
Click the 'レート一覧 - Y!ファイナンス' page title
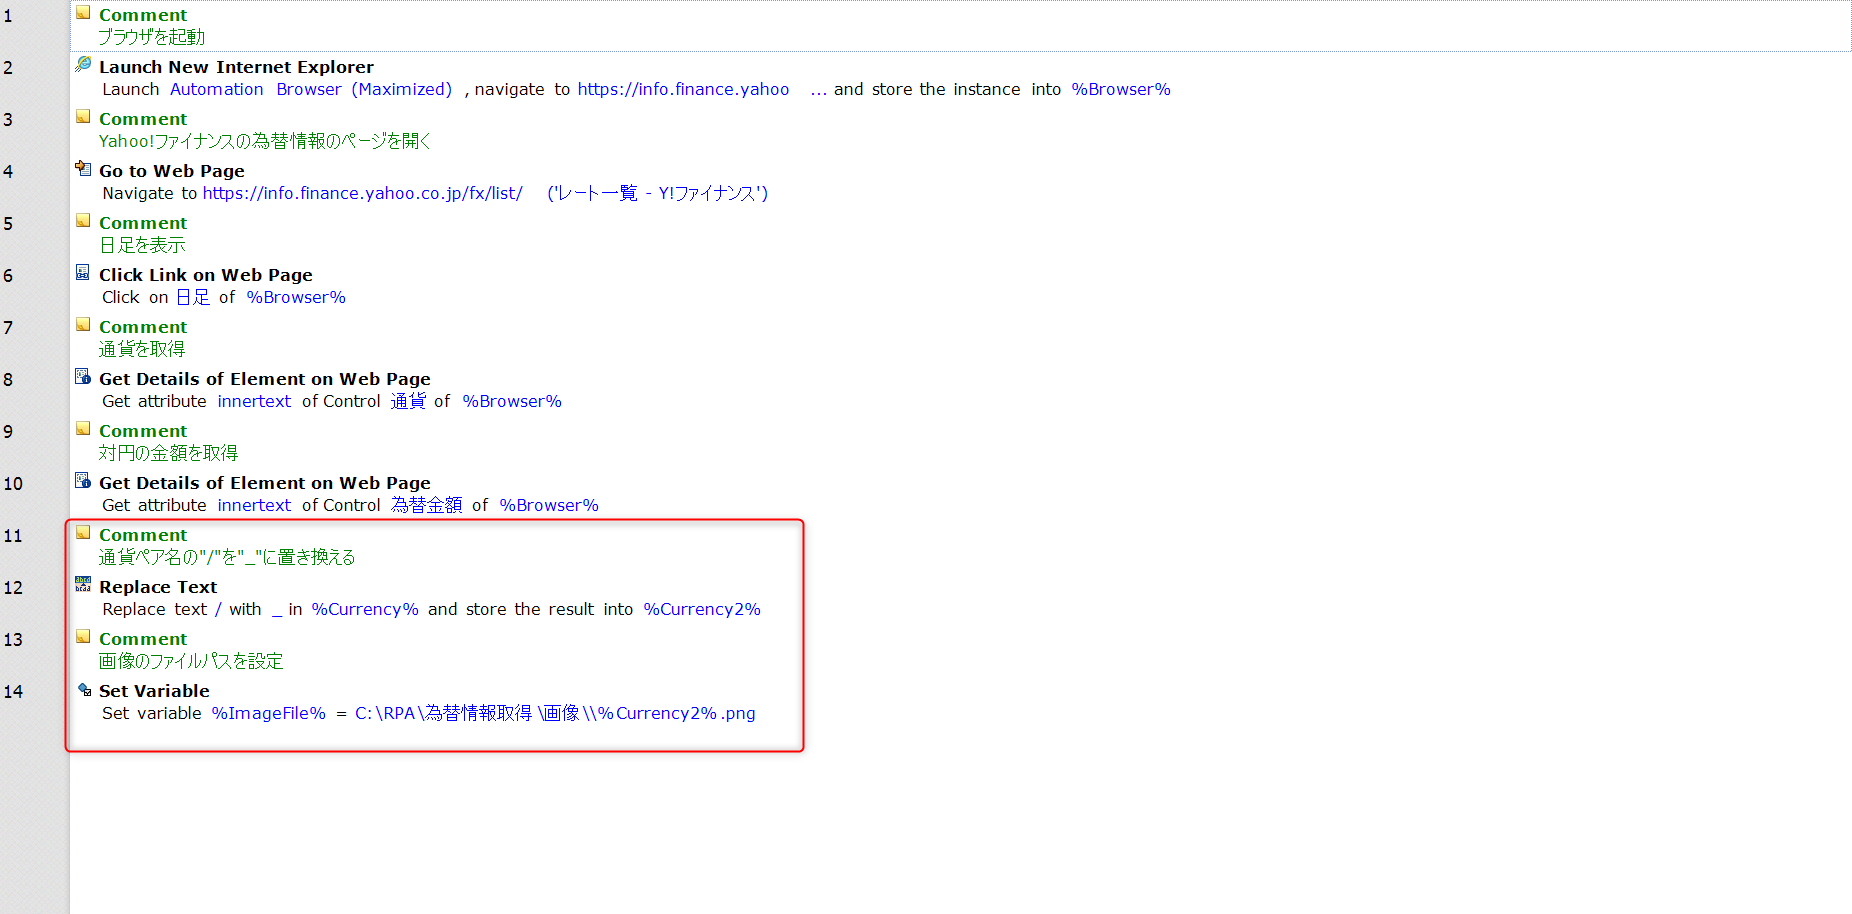pyautogui.click(x=657, y=193)
